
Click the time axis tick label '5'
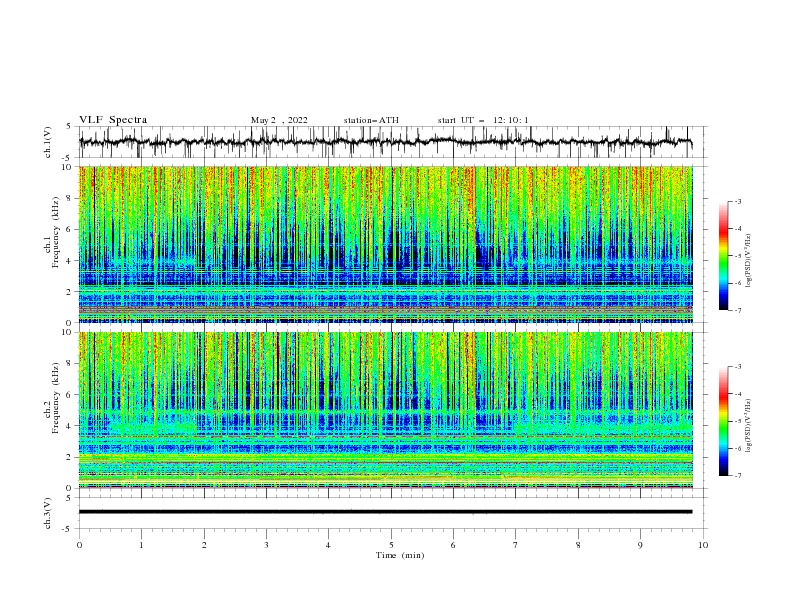coord(391,545)
